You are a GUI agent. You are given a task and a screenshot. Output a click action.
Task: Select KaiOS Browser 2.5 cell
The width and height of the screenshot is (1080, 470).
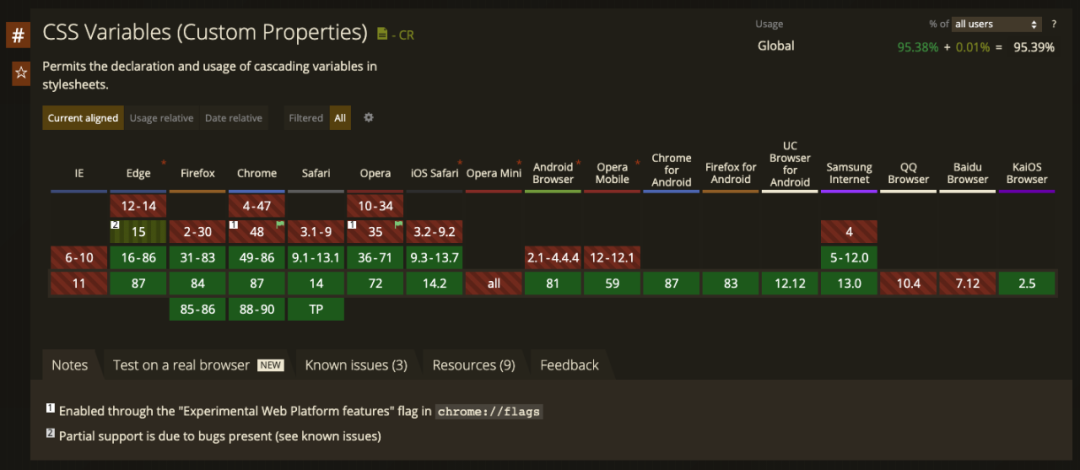click(x=1027, y=283)
